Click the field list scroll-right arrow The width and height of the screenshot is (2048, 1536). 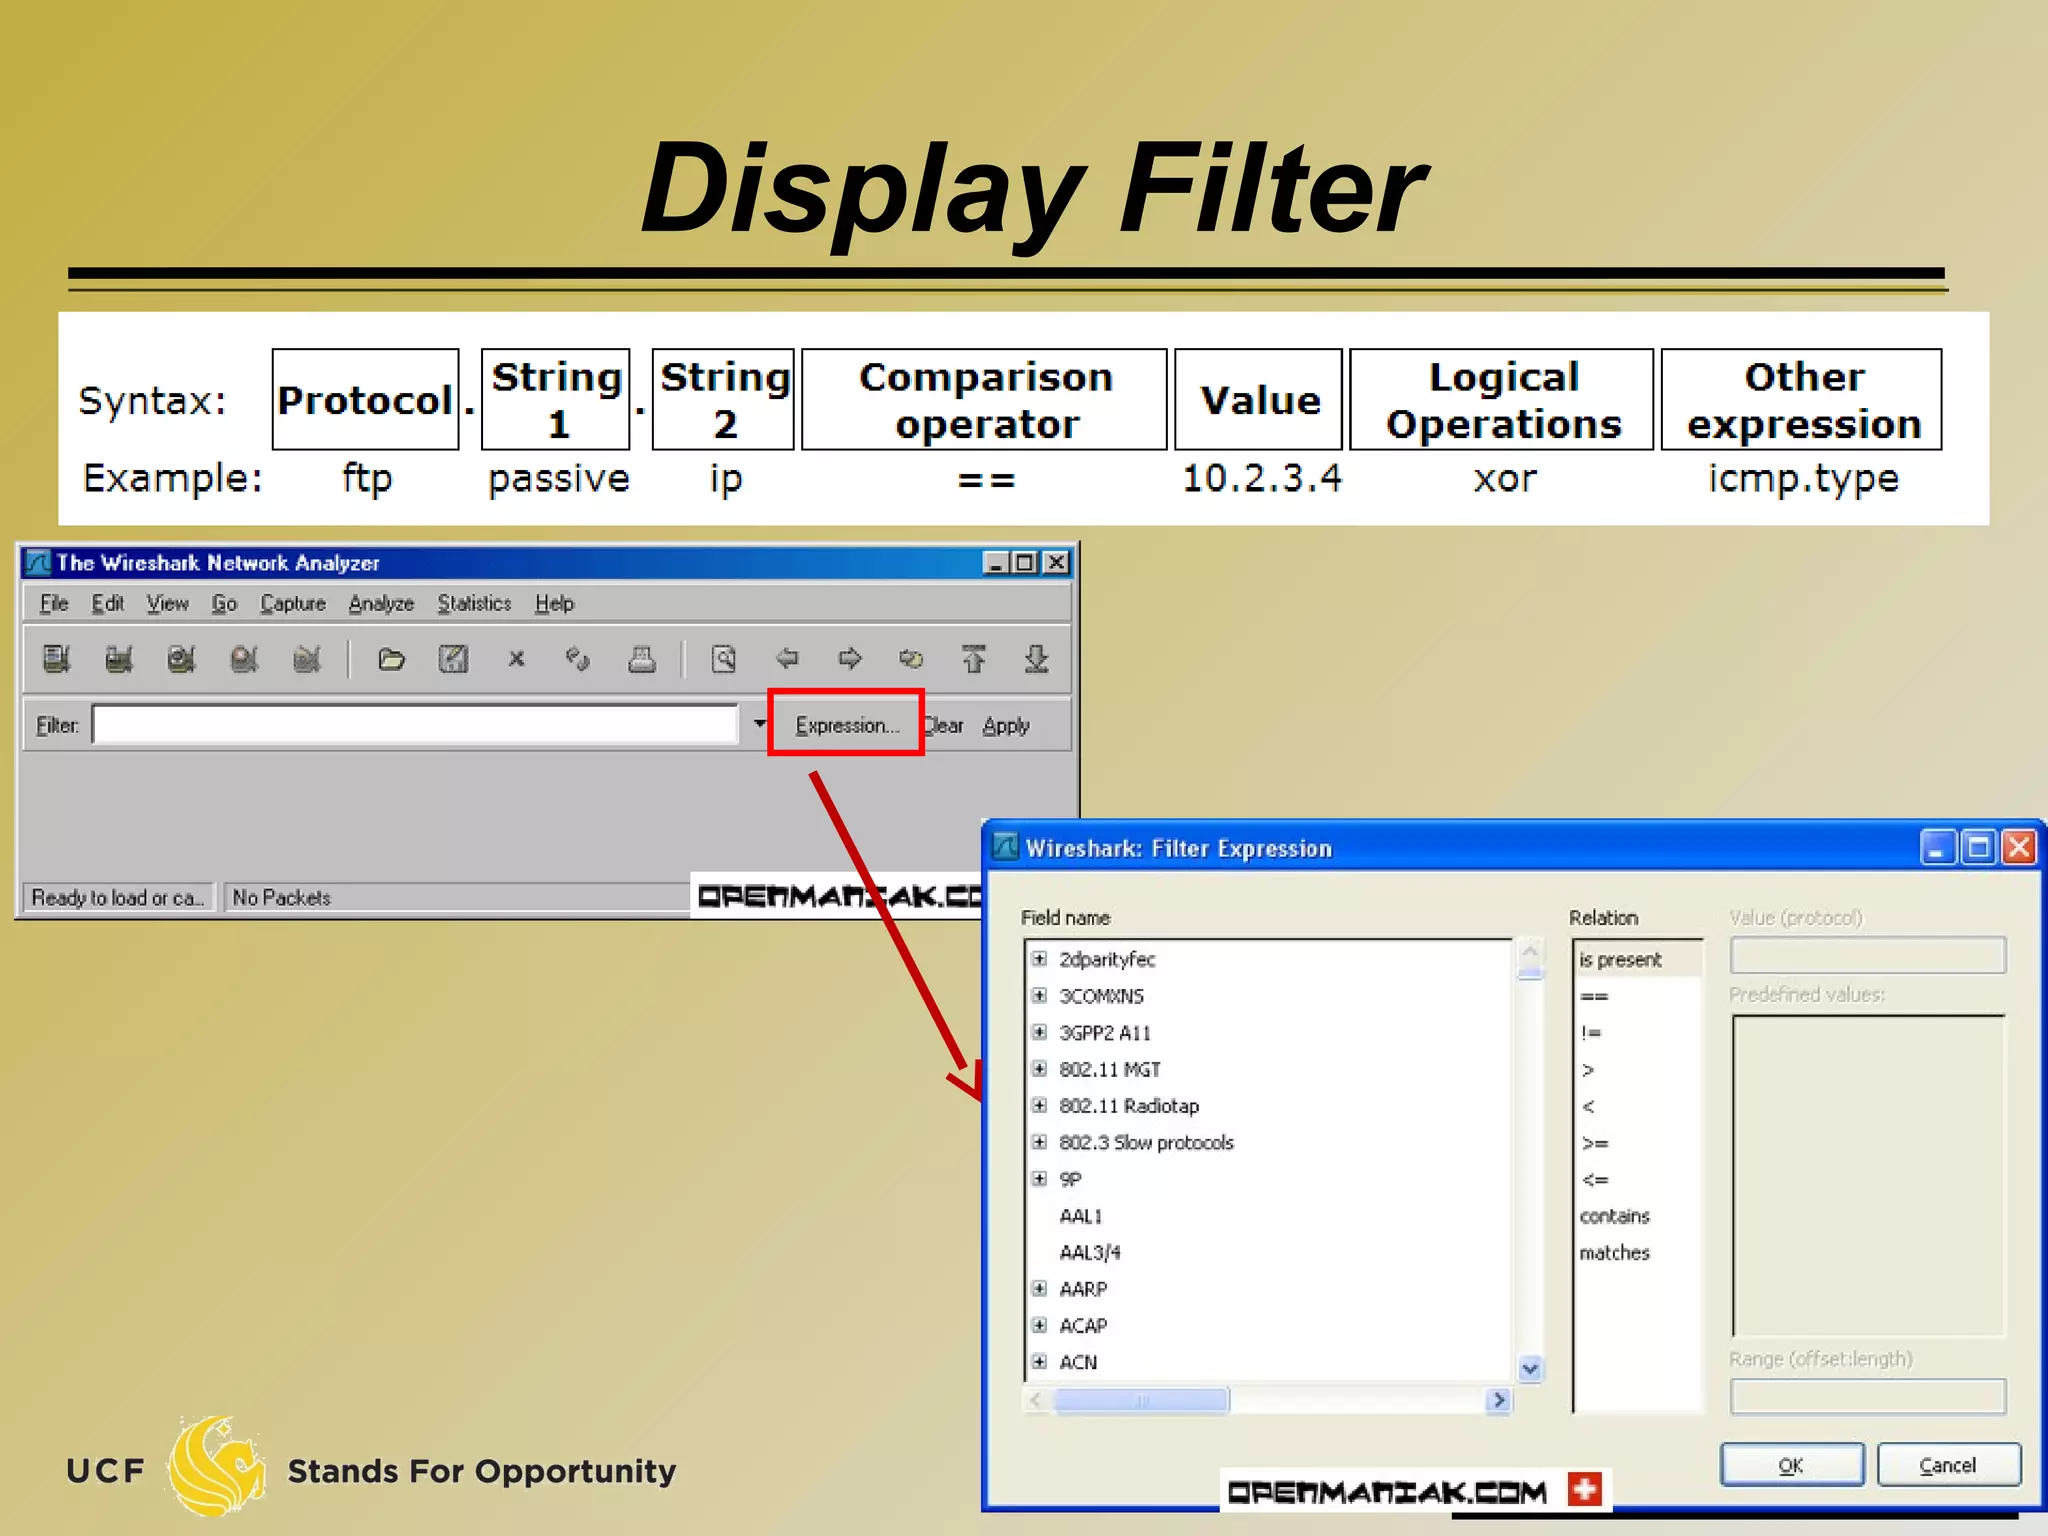tap(1498, 1400)
